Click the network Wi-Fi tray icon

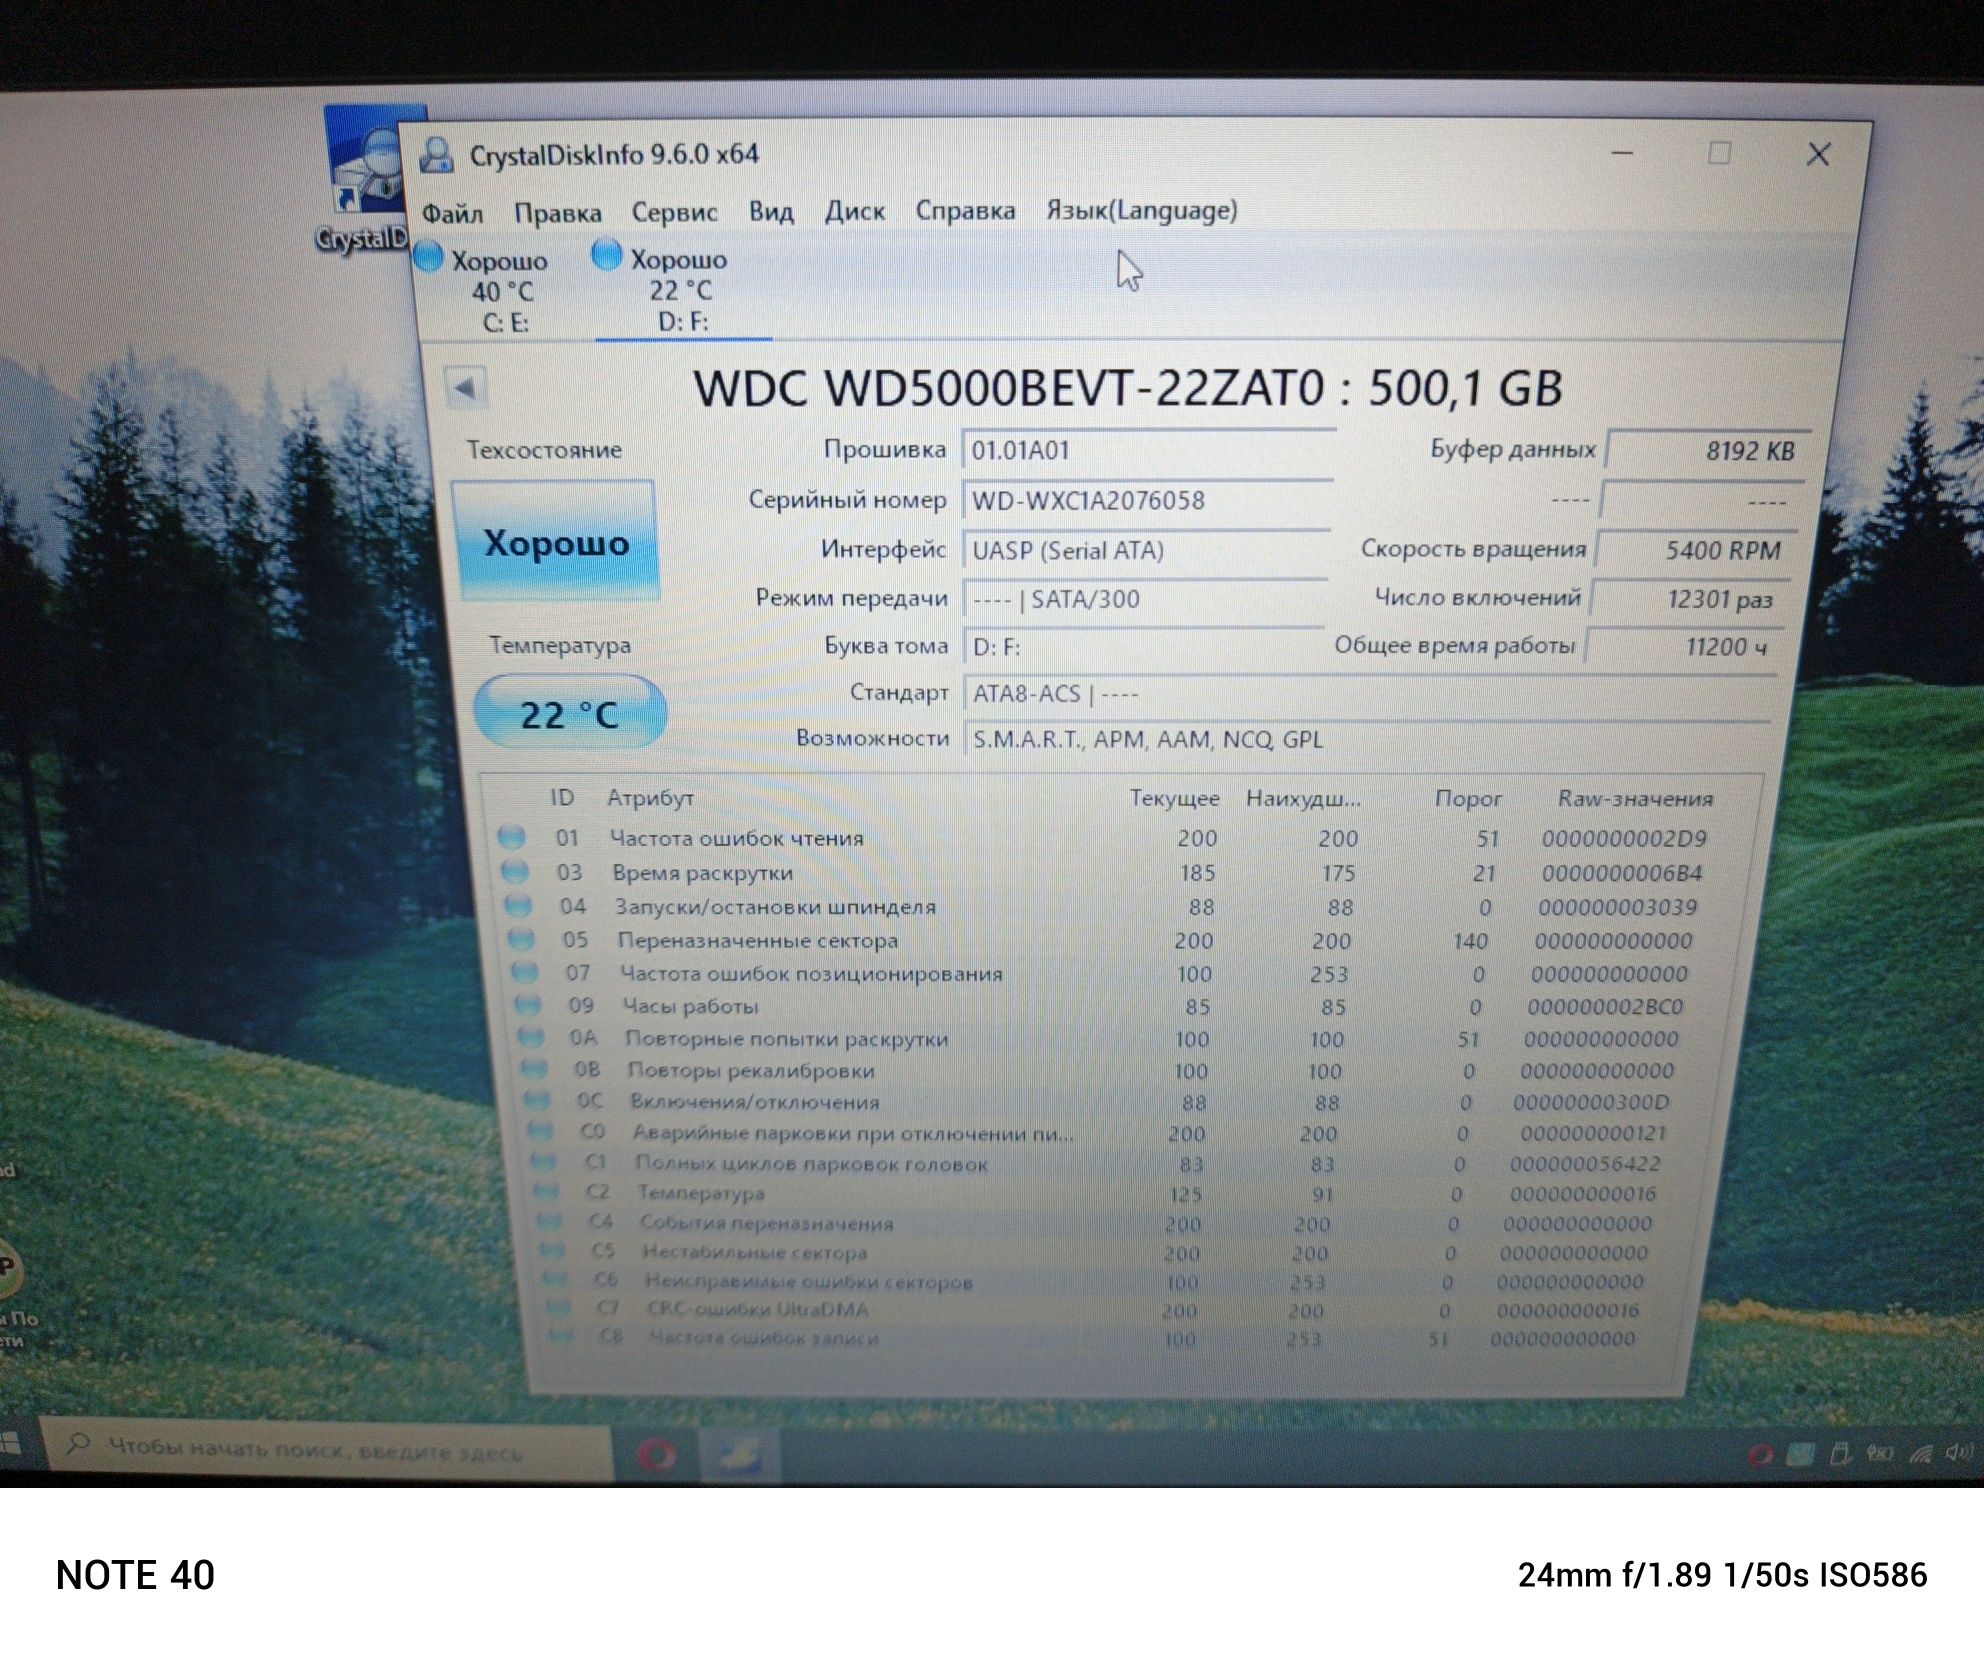1920,1453
